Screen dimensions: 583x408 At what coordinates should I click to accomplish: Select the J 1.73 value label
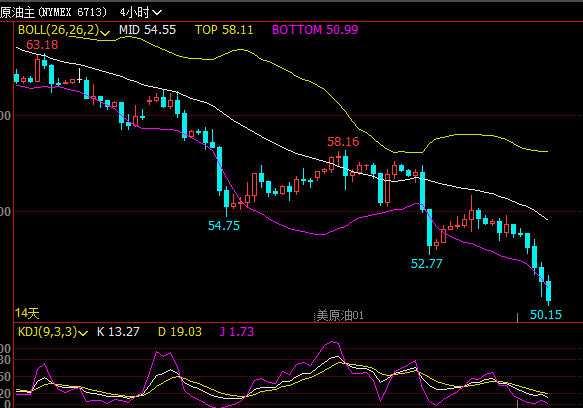tap(237, 331)
